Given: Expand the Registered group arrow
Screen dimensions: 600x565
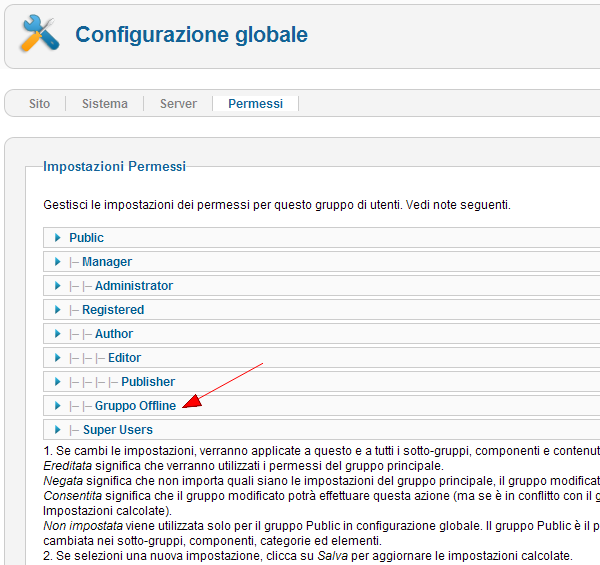Looking at the screenshot, I should pyautogui.click(x=58, y=309).
